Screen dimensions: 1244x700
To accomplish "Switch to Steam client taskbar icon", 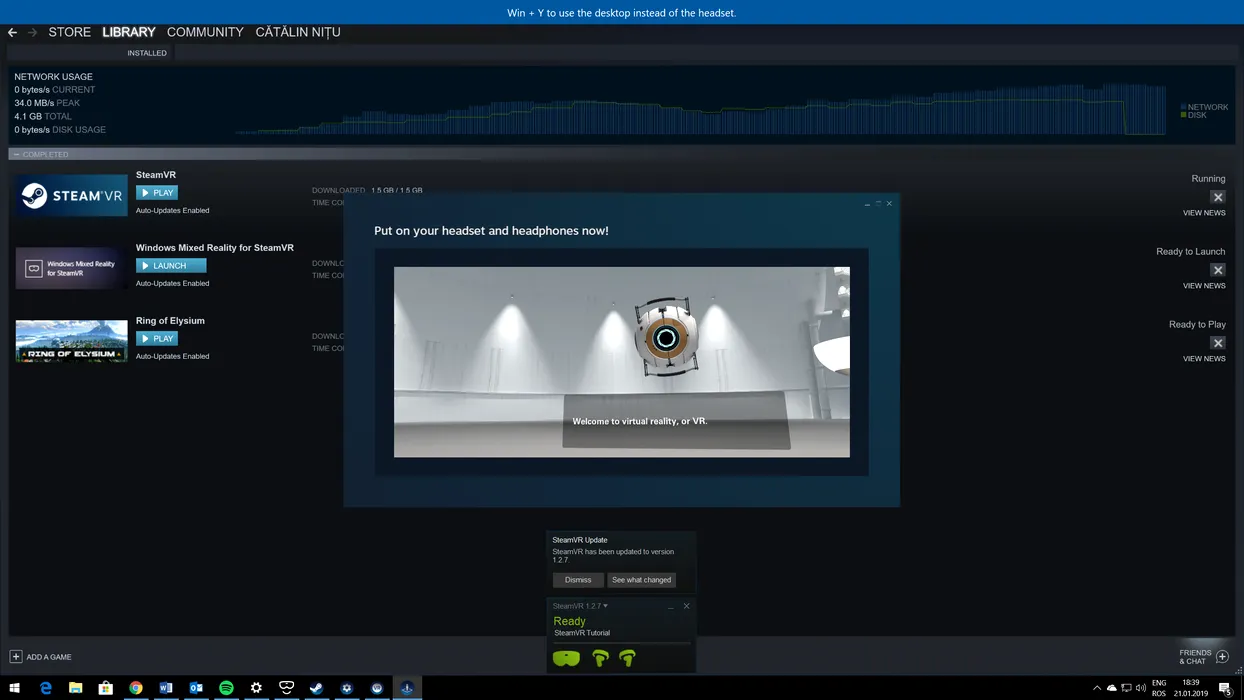I will tap(316, 688).
